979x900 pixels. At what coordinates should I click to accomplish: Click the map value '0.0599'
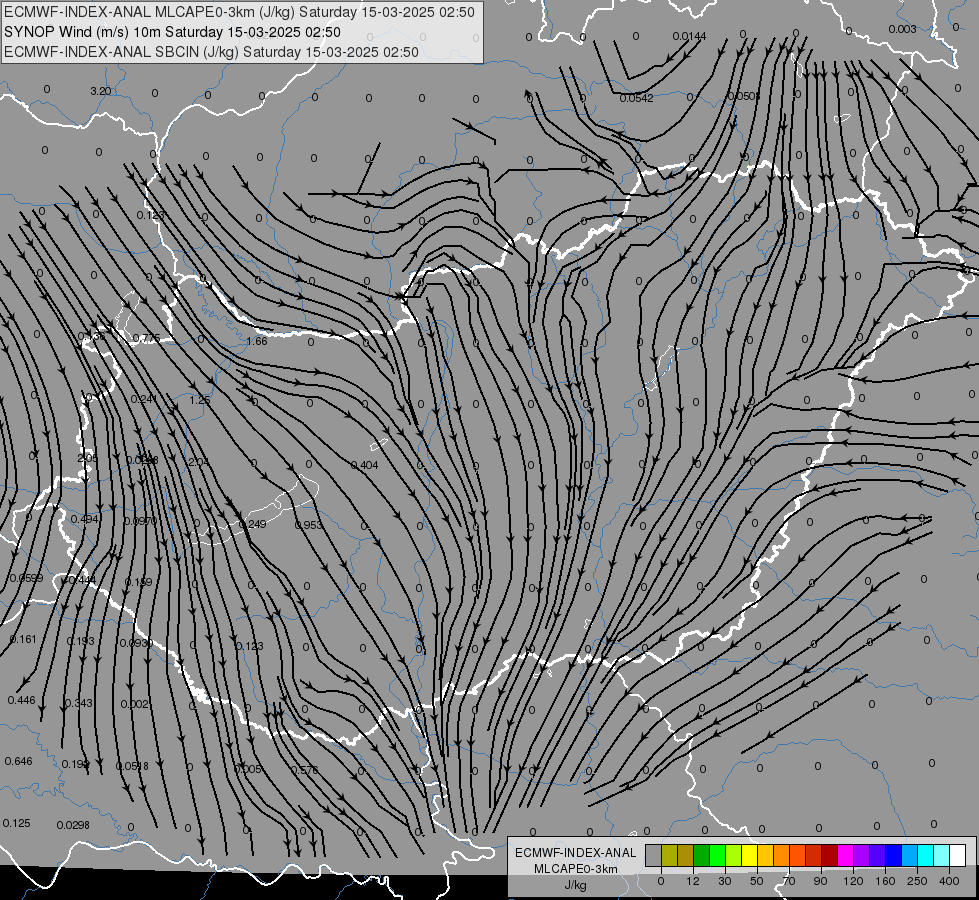click(27, 578)
